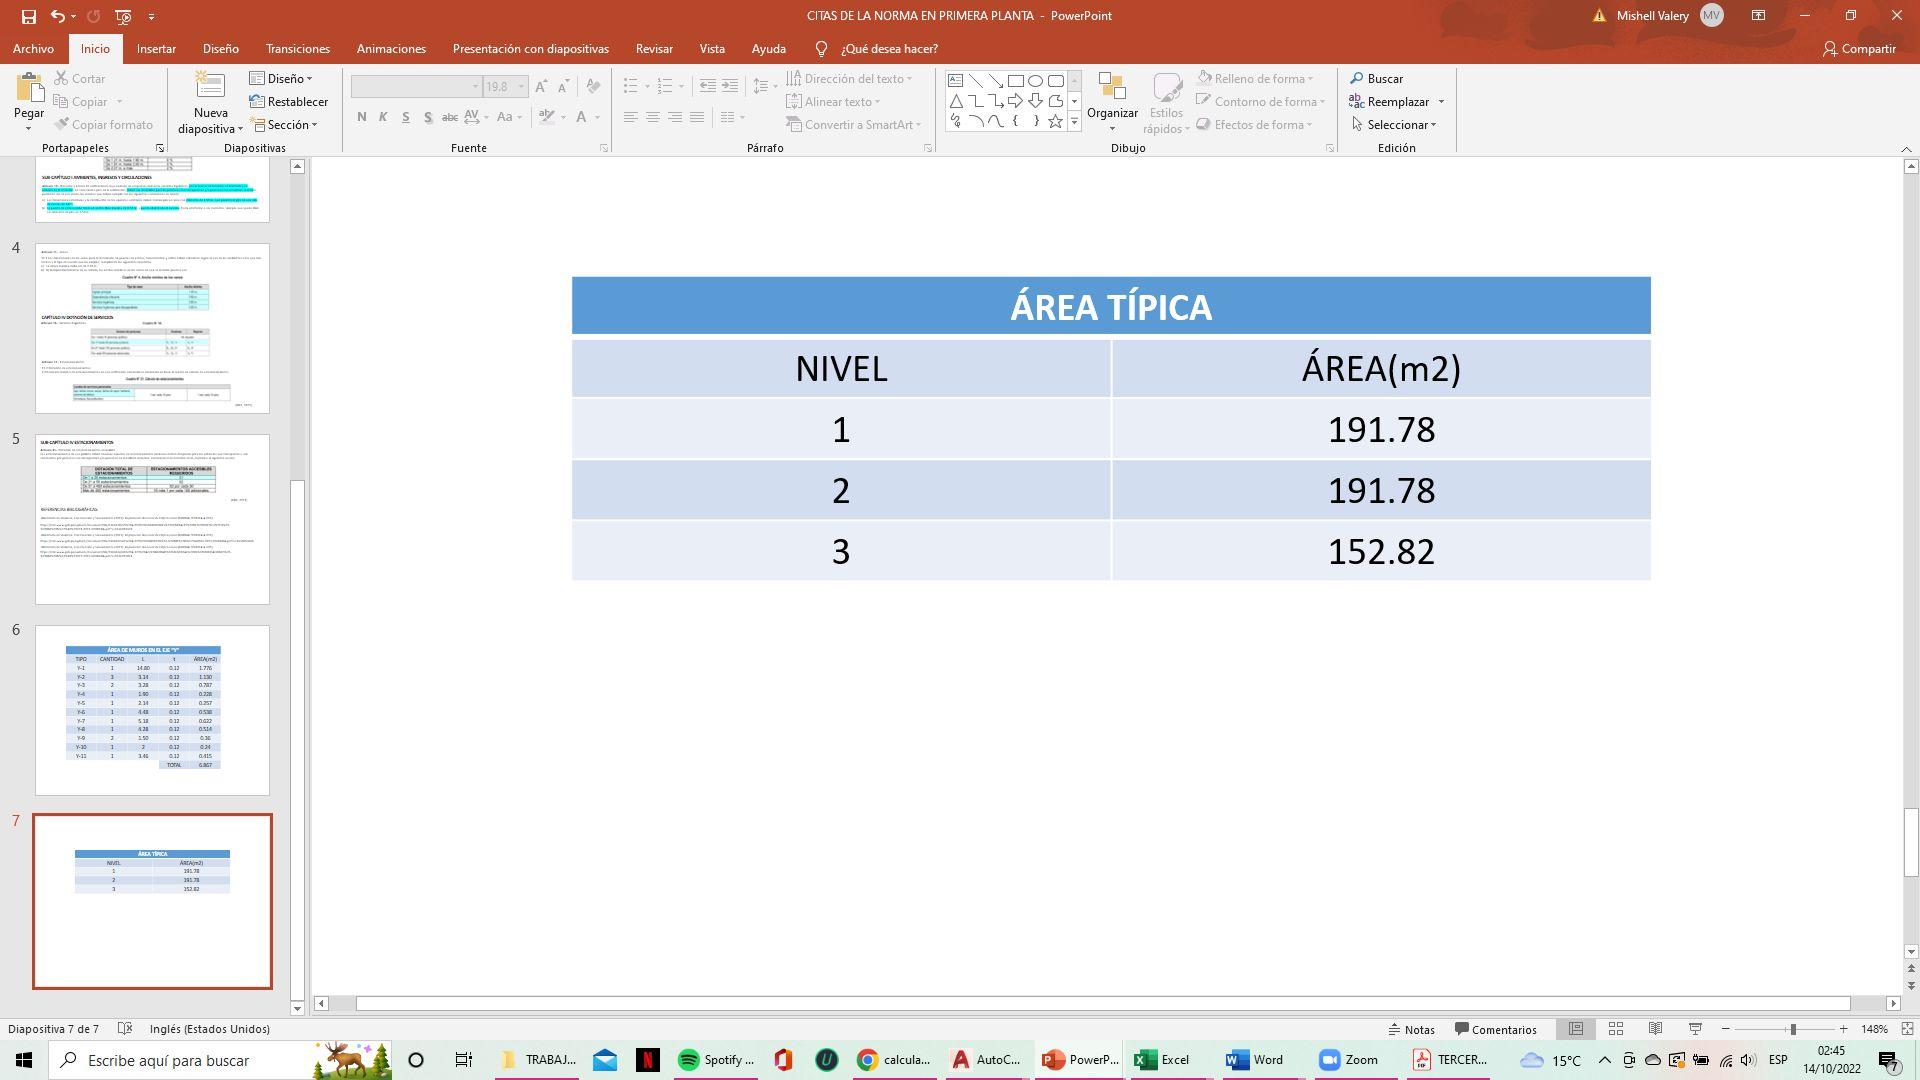The width and height of the screenshot is (1920, 1080).
Task: Click fit slide to window icon
Action: [1907, 1029]
